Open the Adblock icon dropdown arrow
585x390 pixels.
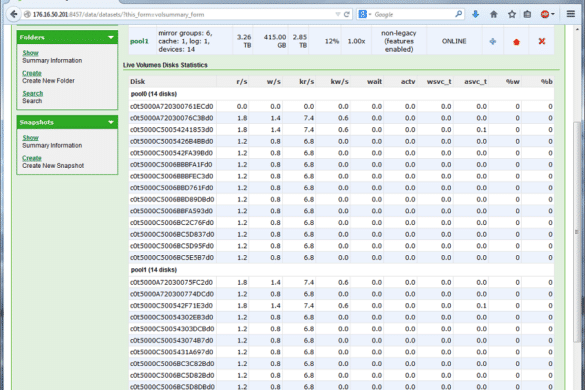tap(553, 14)
